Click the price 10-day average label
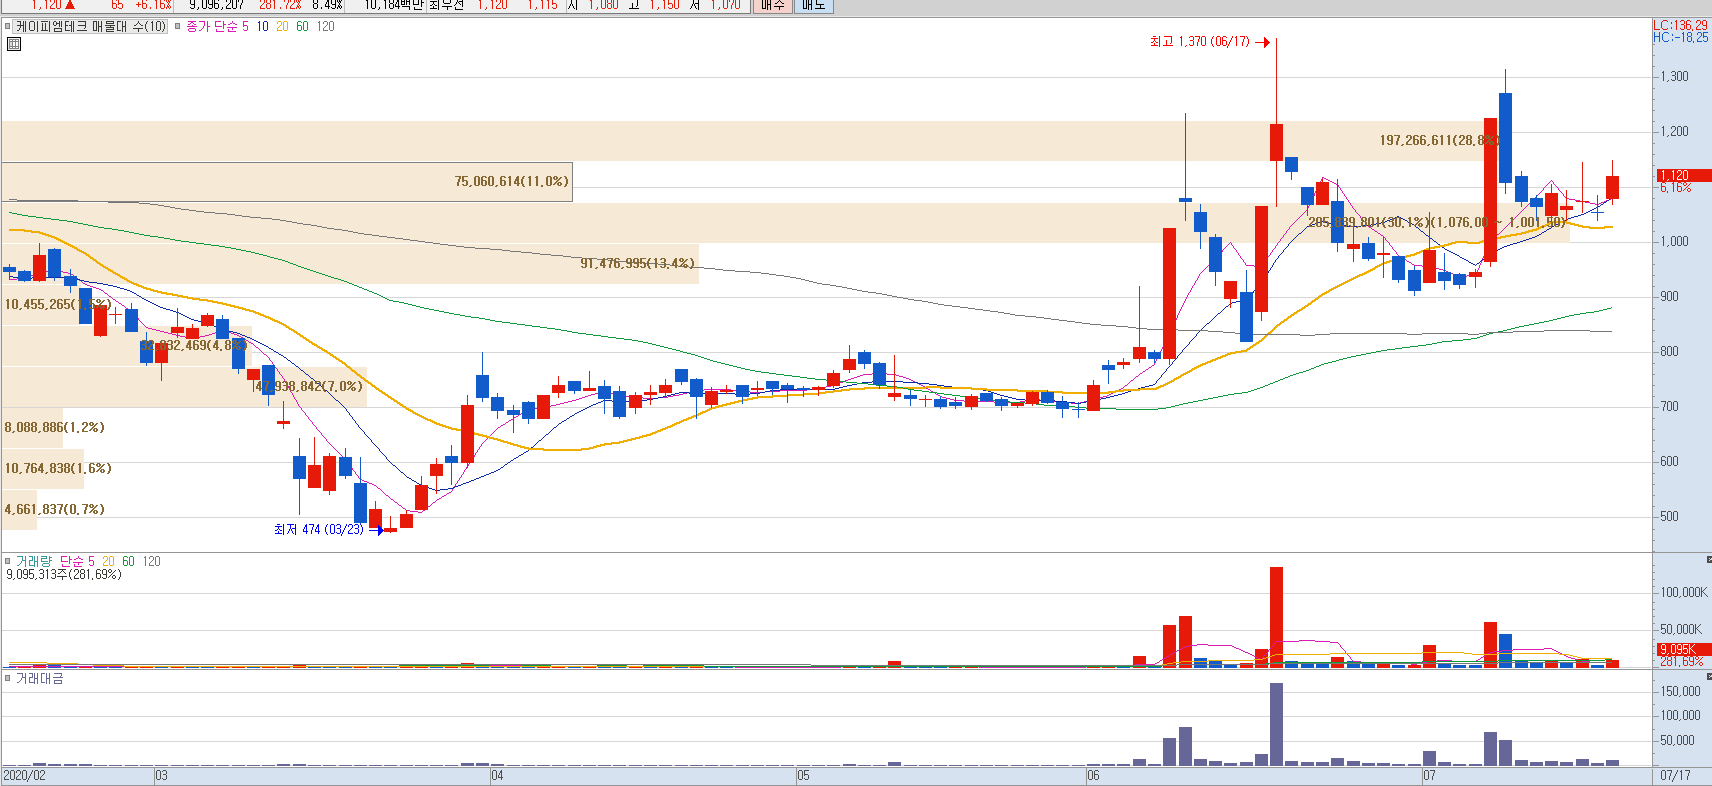 [x=262, y=27]
